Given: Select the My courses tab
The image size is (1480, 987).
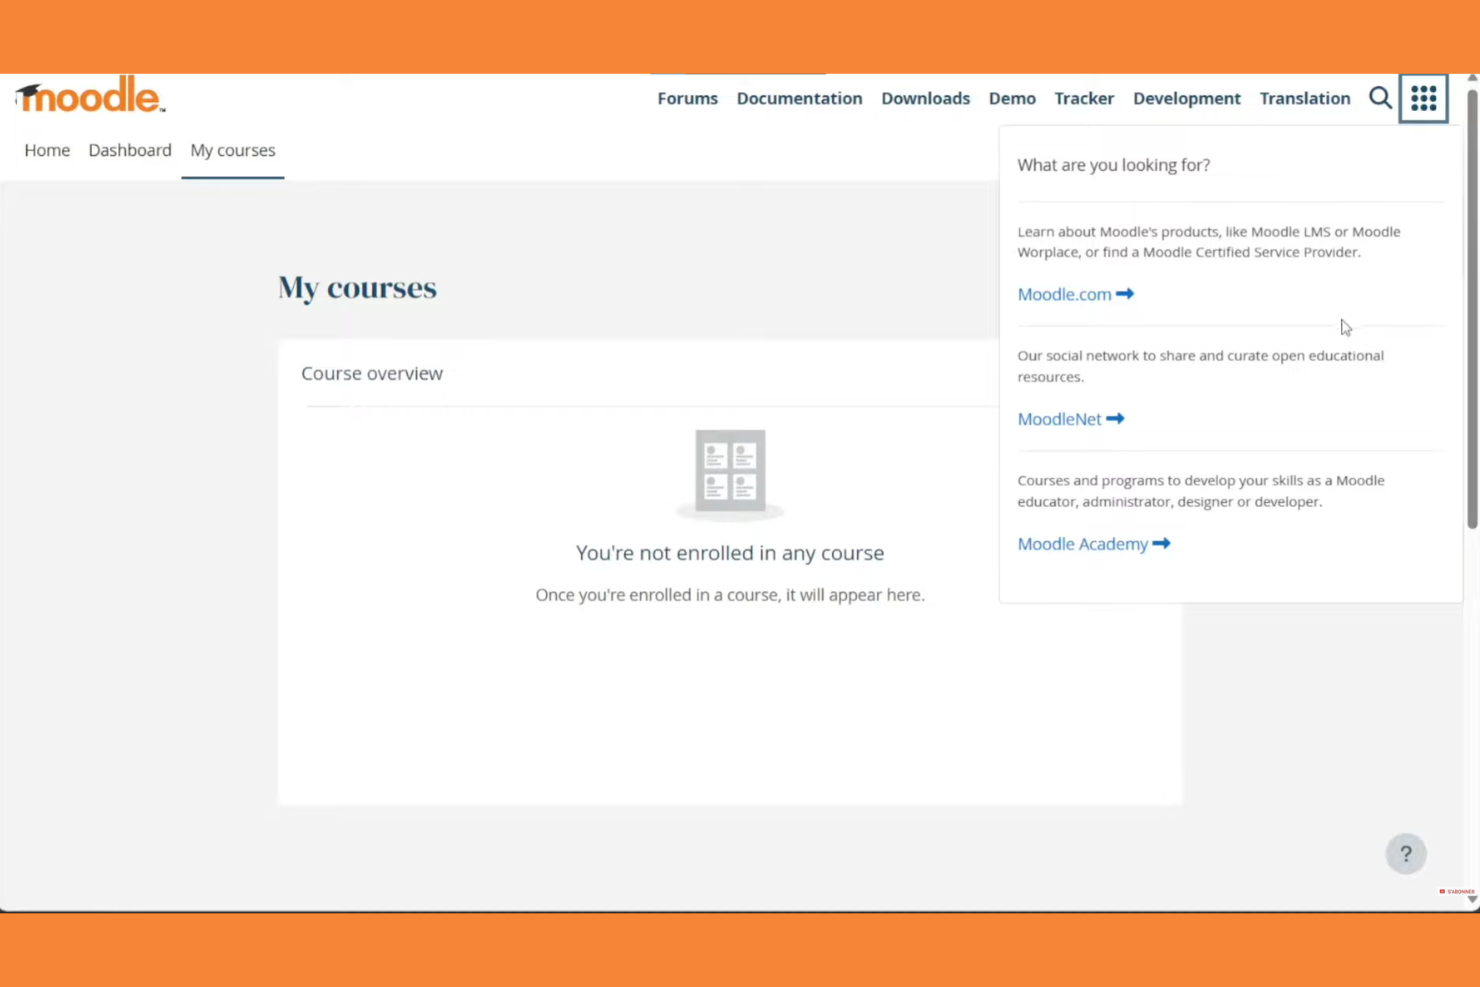Looking at the screenshot, I should click(232, 150).
